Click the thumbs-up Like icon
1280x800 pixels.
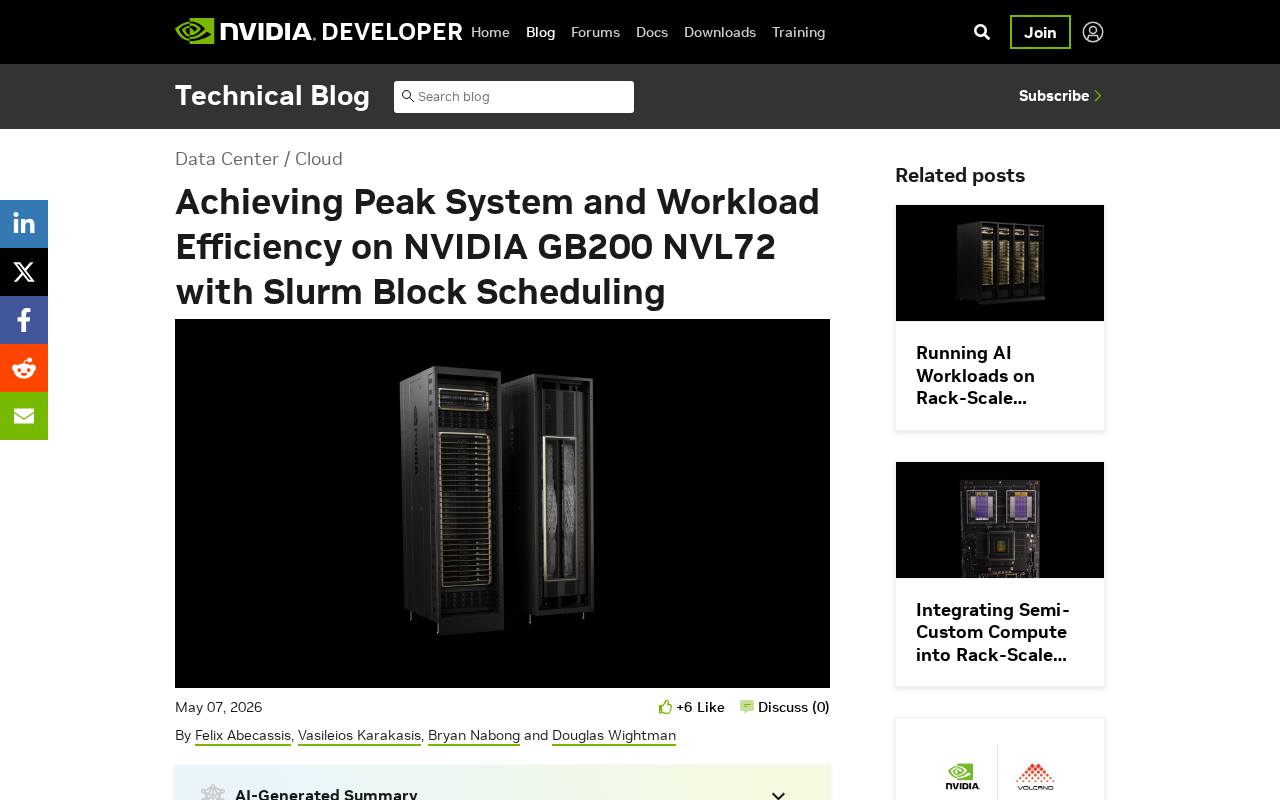tap(665, 707)
